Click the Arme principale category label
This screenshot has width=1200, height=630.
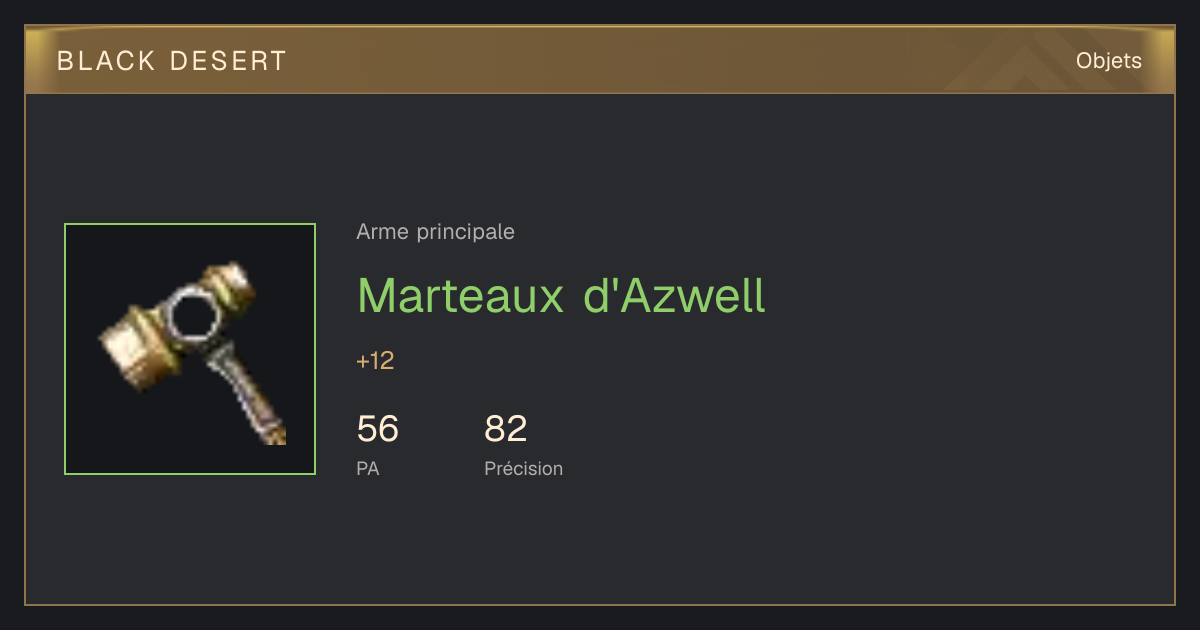pyautogui.click(x=435, y=232)
